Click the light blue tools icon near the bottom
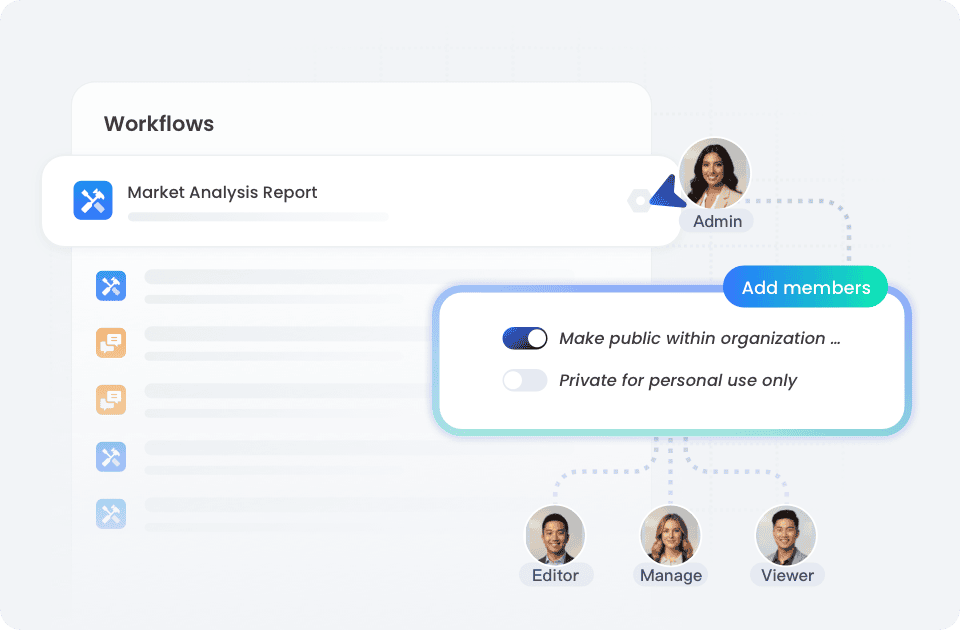The width and height of the screenshot is (960, 630). (x=110, y=457)
